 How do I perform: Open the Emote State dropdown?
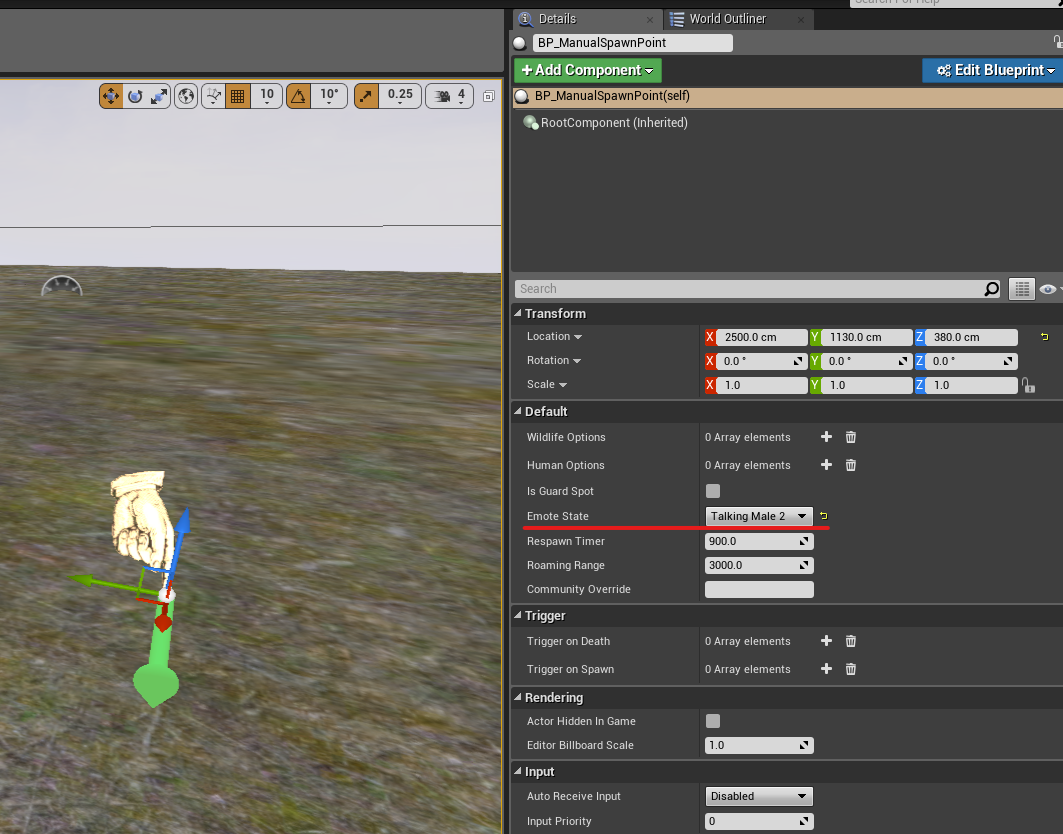point(759,516)
